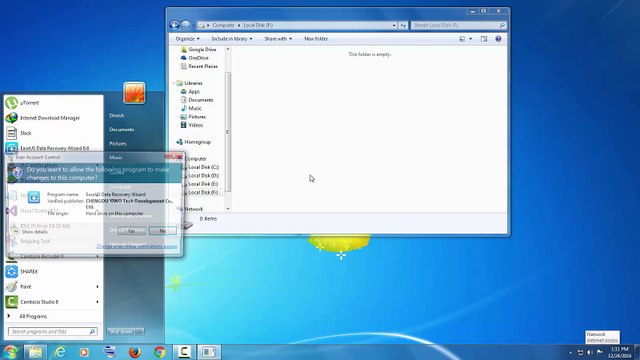
Task: Open media player taskbar icon
Action: click(x=84, y=352)
